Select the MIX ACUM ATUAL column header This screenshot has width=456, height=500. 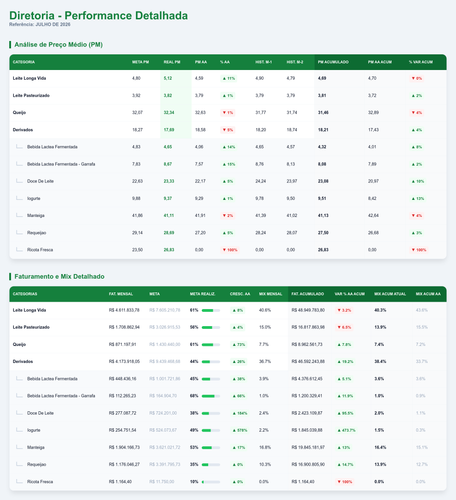390,294
